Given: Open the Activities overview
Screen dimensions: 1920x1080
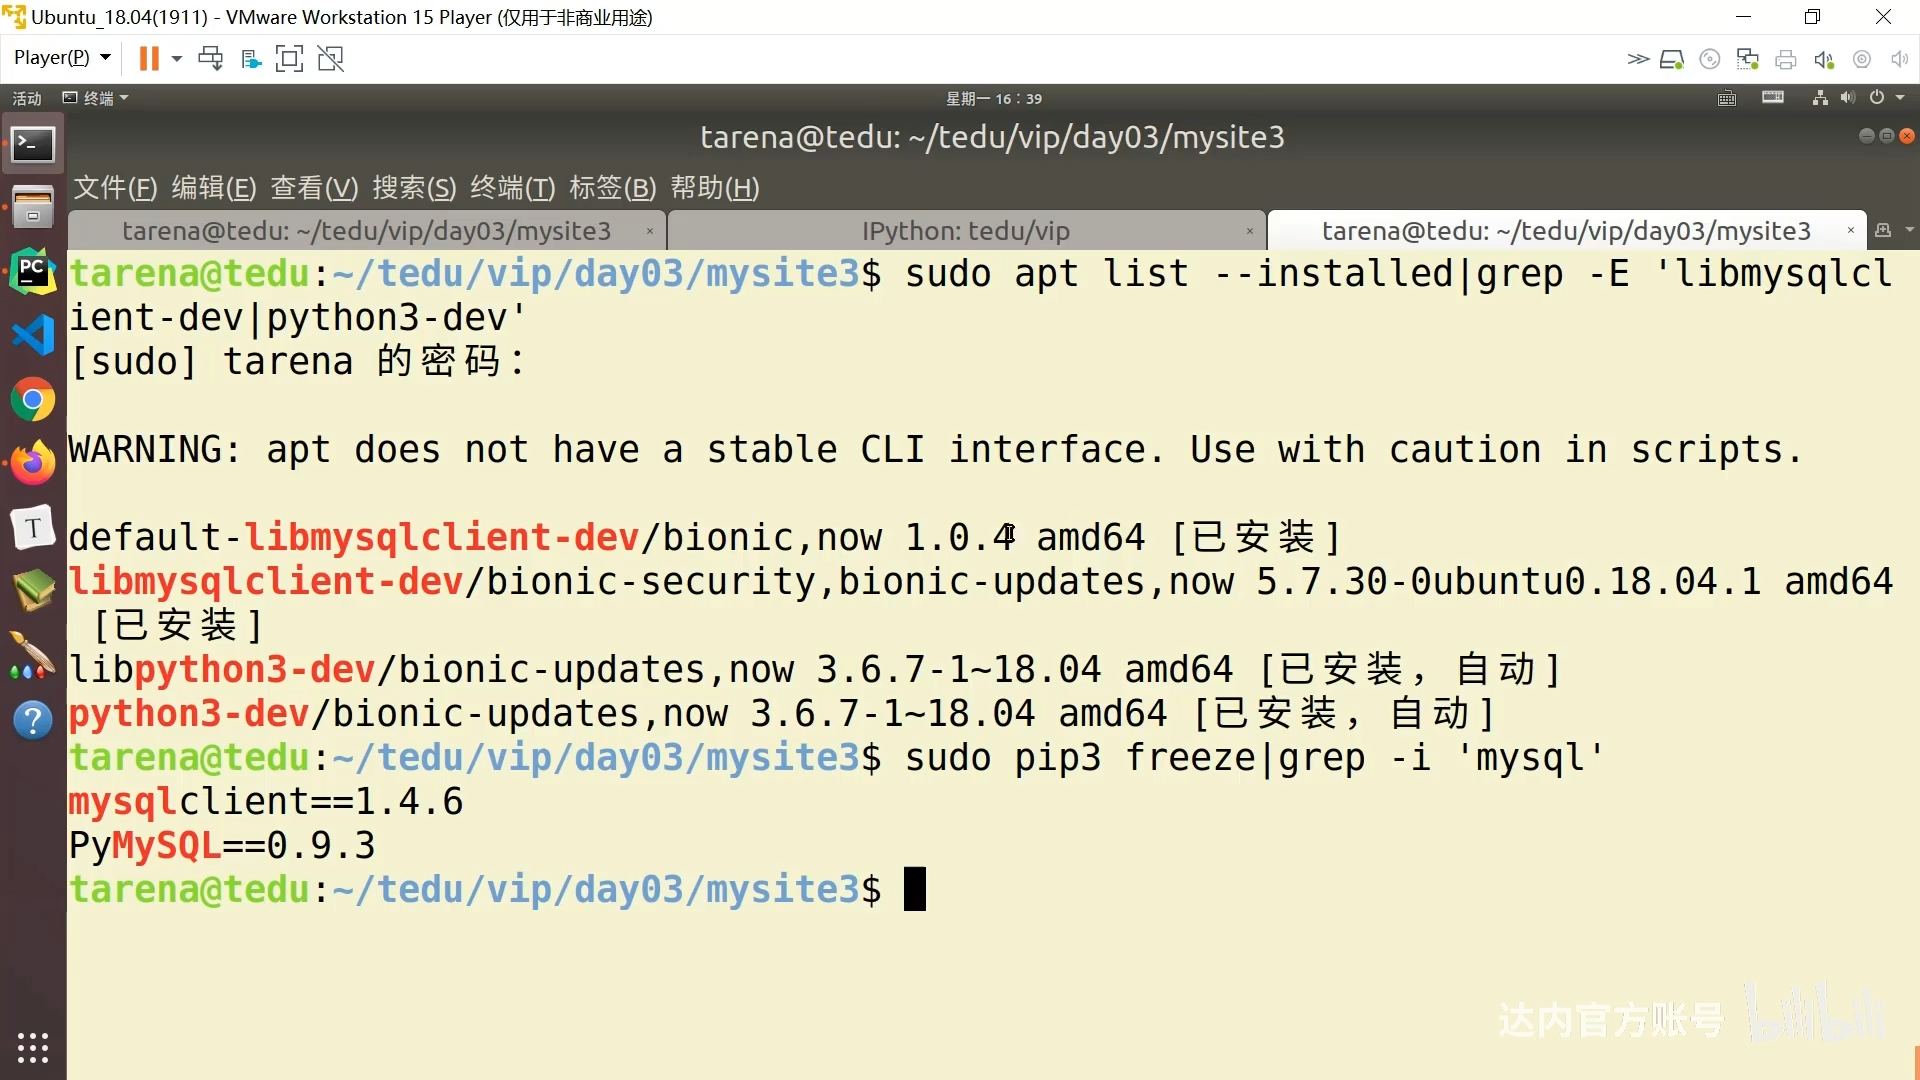Looking at the screenshot, I should tap(27, 98).
